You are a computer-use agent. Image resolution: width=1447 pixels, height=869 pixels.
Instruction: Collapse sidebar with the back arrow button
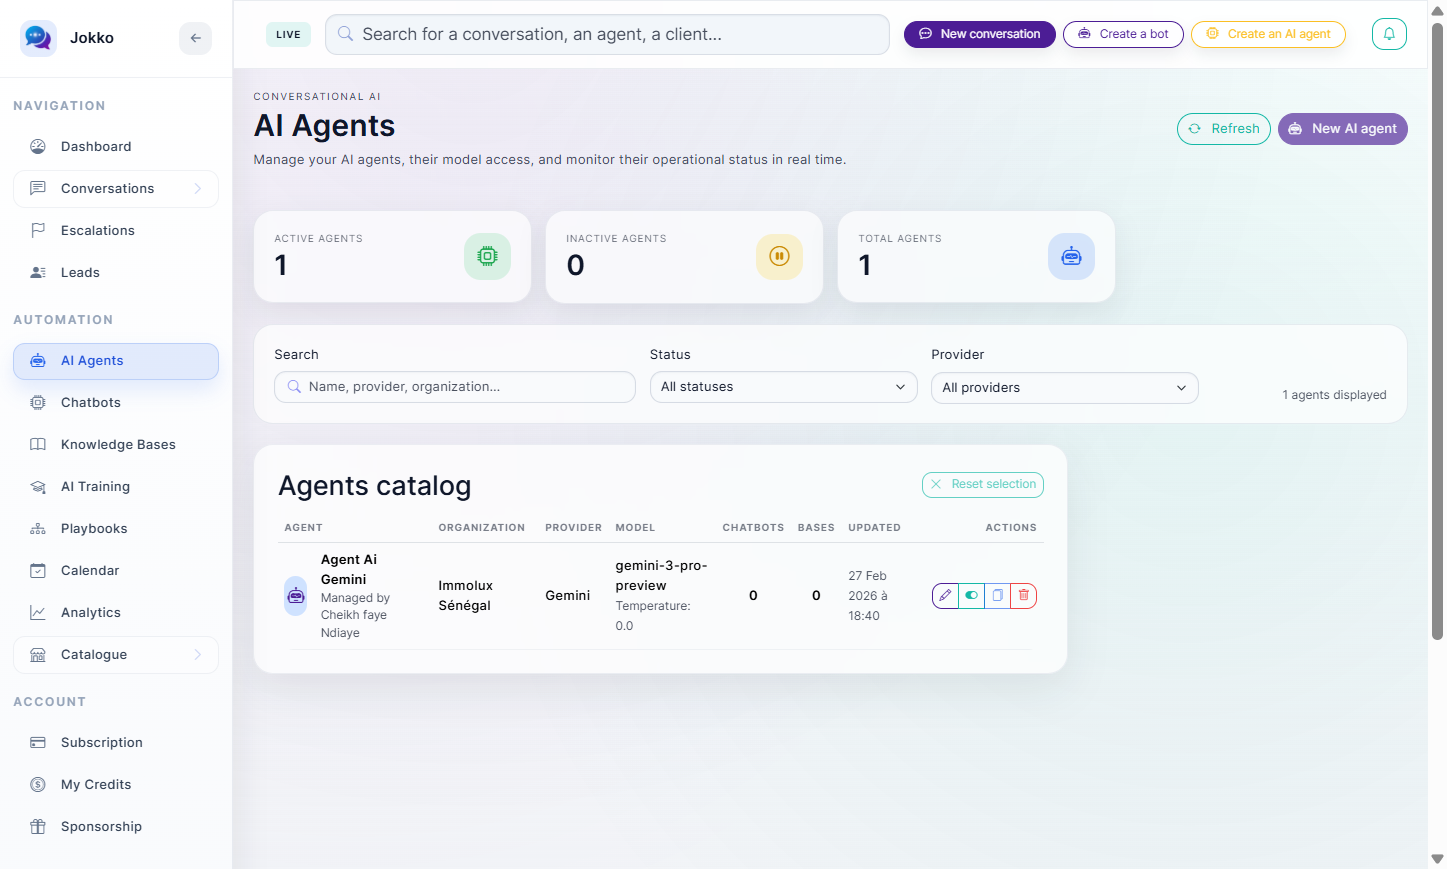[196, 38]
